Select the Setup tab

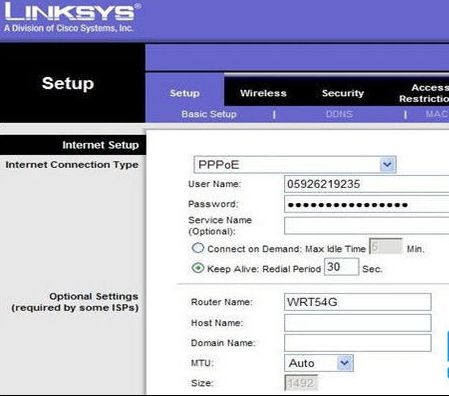coord(185,93)
